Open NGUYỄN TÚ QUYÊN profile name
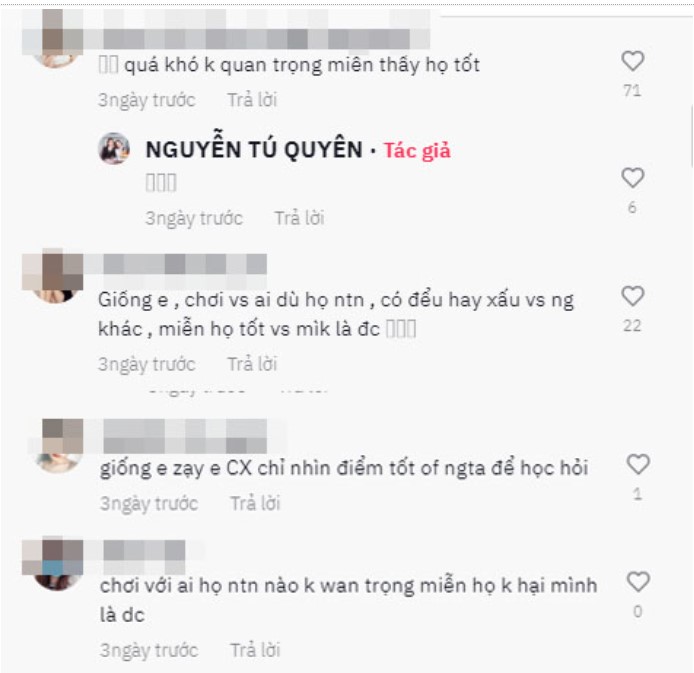Viewport: 694px width, 673px height. (254, 149)
